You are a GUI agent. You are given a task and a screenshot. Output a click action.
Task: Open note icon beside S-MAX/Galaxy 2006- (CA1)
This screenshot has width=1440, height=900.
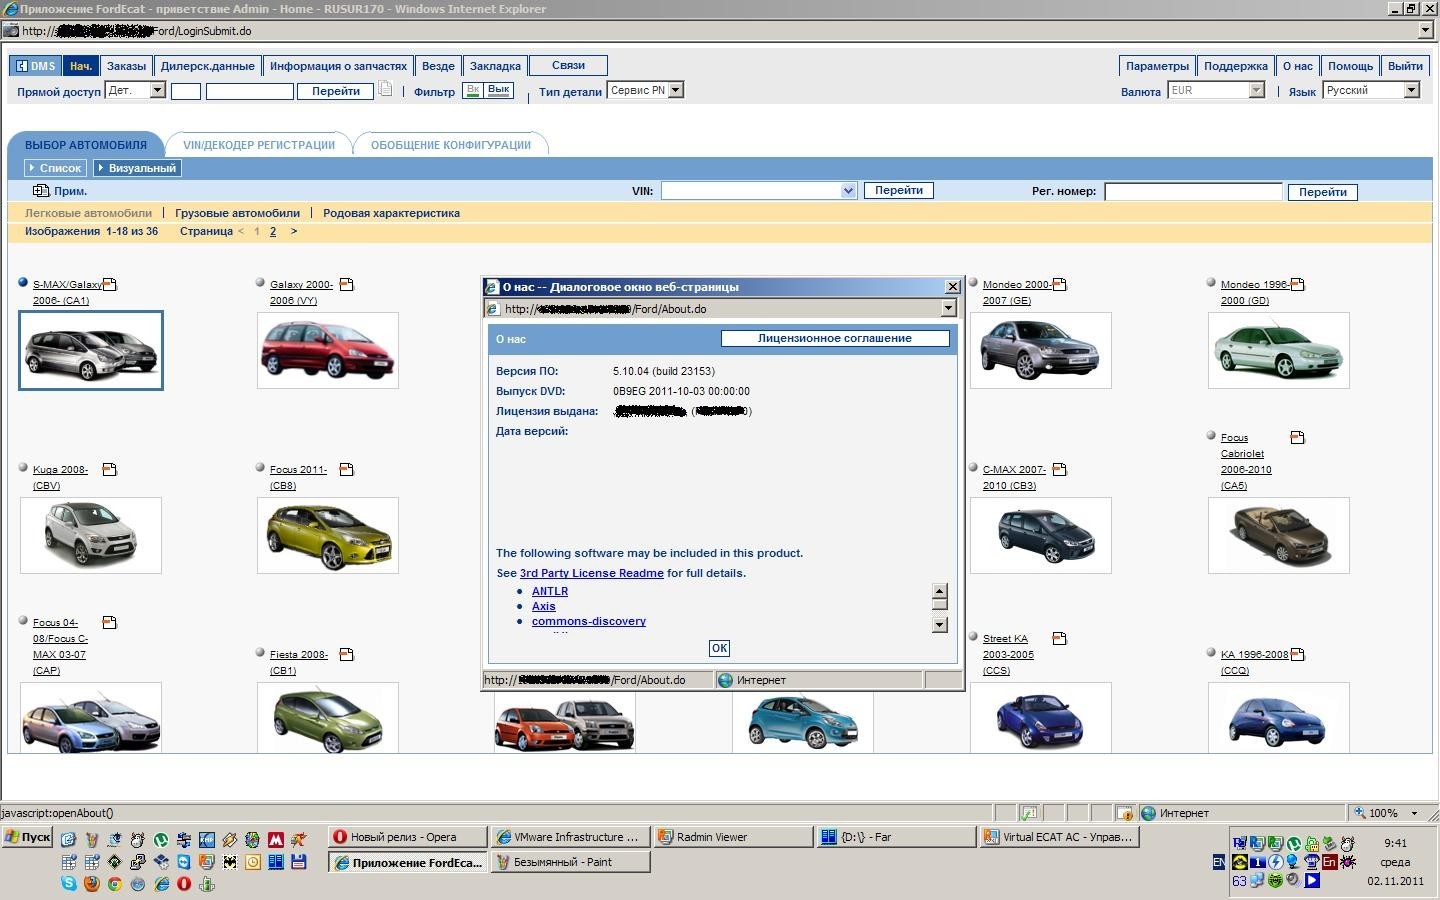pos(110,284)
